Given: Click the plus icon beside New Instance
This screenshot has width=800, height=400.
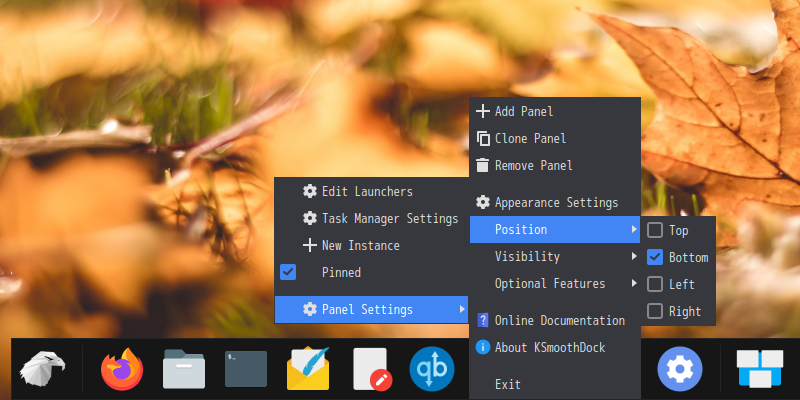Looking at the screenshot, I should pyautogui.click(x=310, y=245).
